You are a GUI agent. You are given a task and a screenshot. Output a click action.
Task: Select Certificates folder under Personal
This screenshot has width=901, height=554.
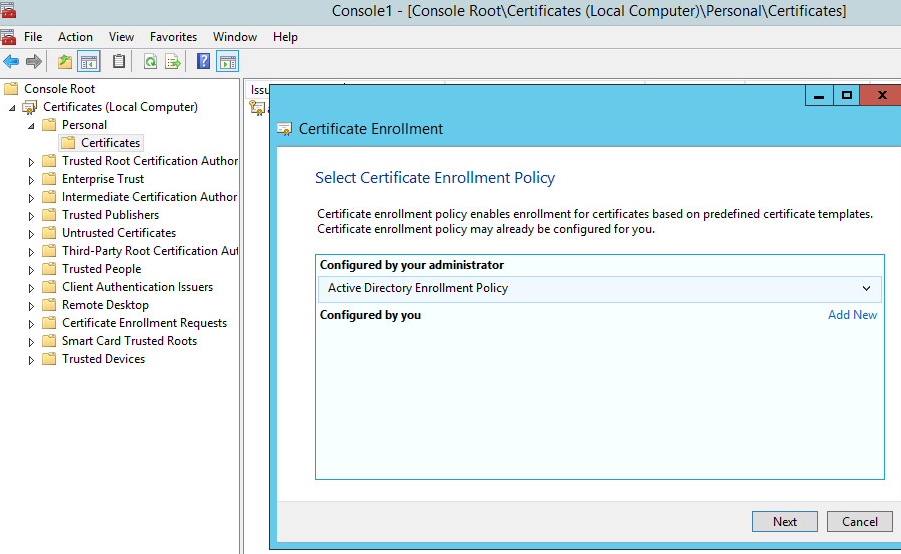click(x=110, y=143)
